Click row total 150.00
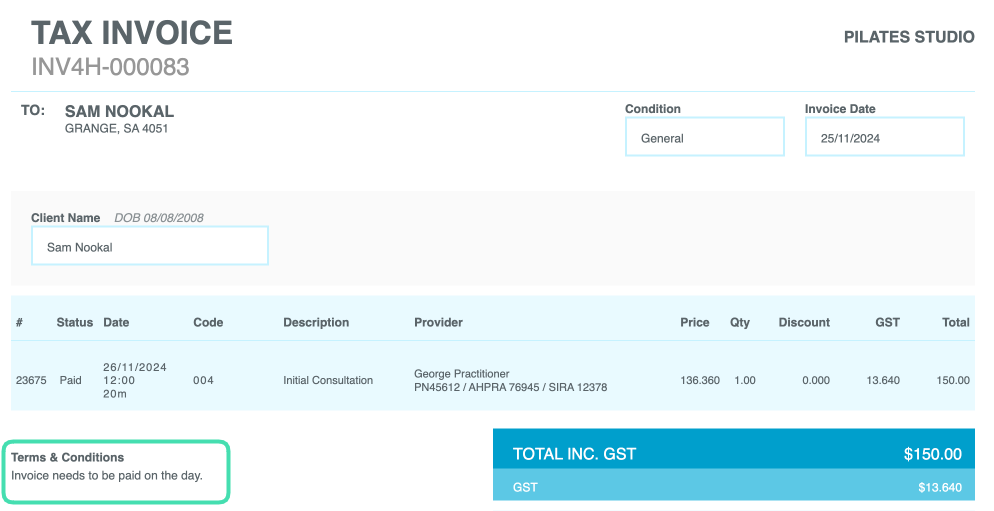This screenshot has width=994, height=511. [x=953, y=380]
